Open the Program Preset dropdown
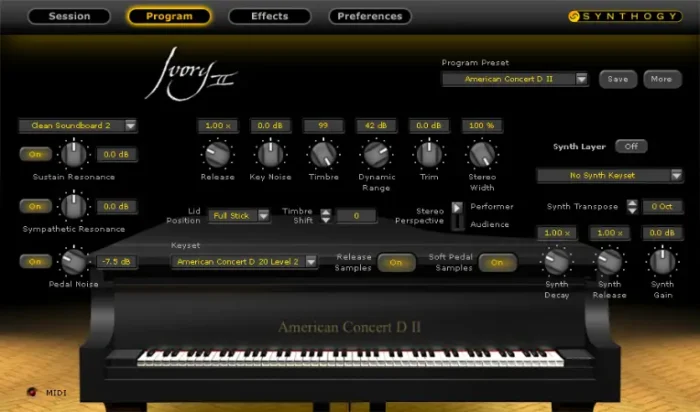This screenshot has height=412, width=700. [x=515, y=79]
